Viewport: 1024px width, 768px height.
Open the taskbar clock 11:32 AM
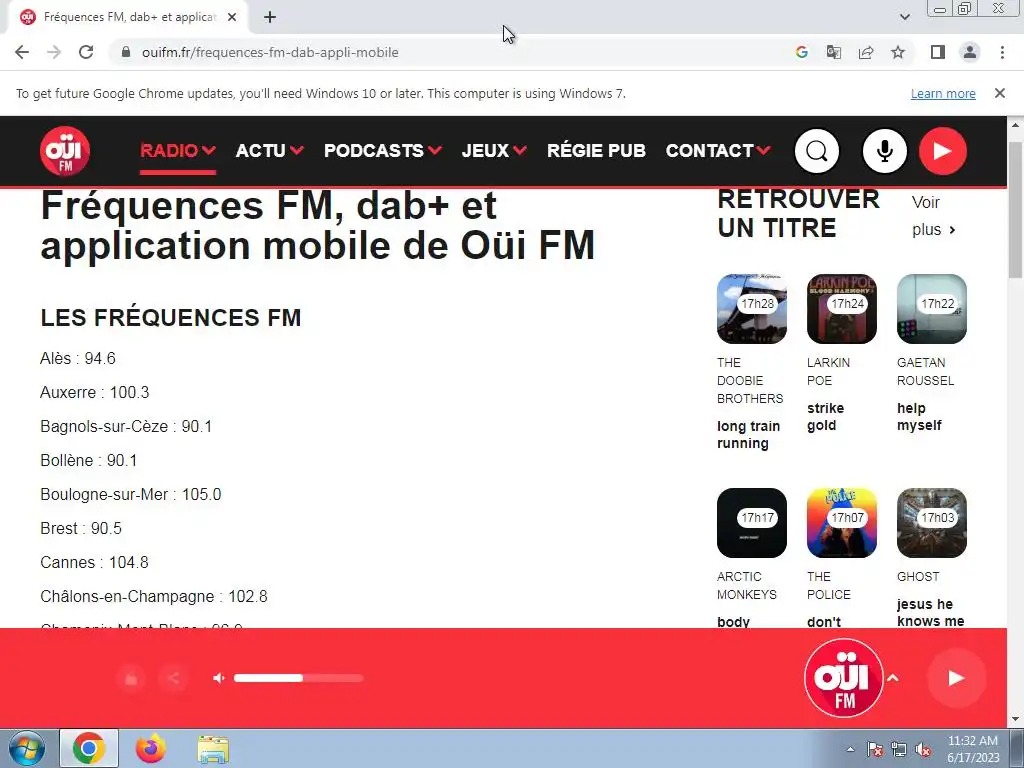coord(973,749)
